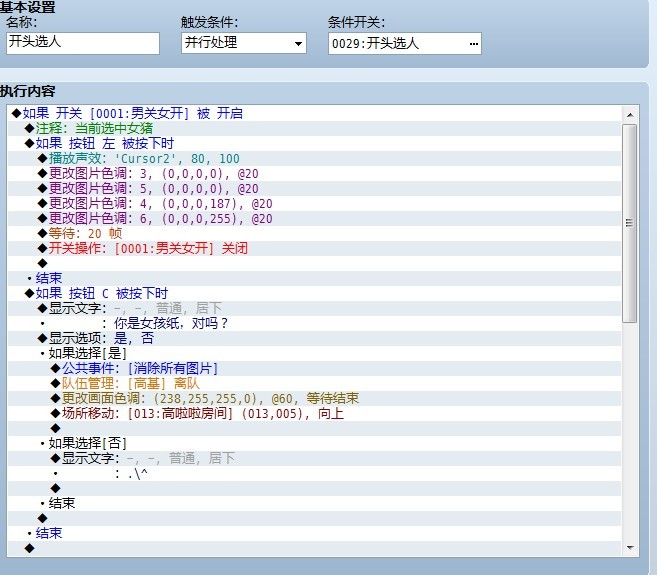657x575 pixels.
Task: Click the vertical scrollbar thumb
Action: (629, 223)
